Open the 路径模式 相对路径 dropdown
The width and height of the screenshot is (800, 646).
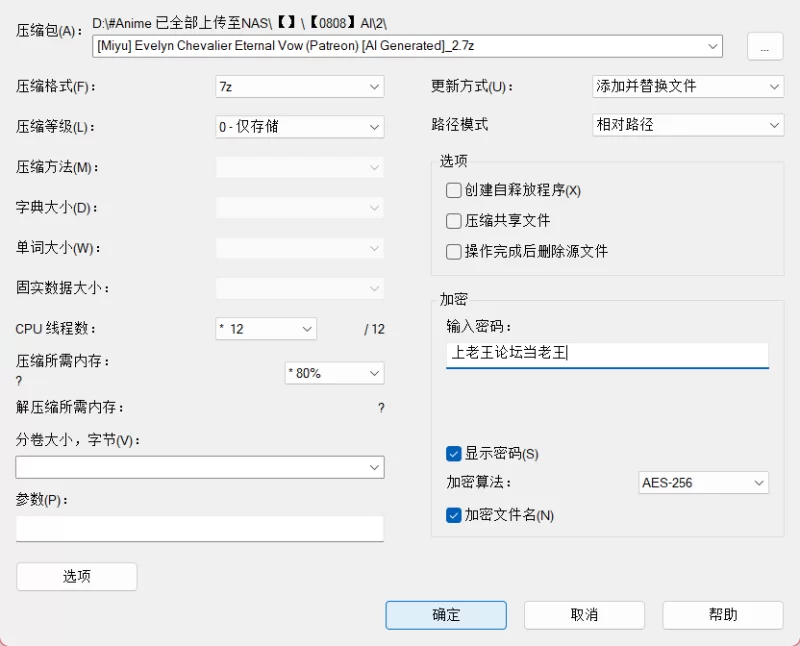pyautogui.click(x=688, y=125)
